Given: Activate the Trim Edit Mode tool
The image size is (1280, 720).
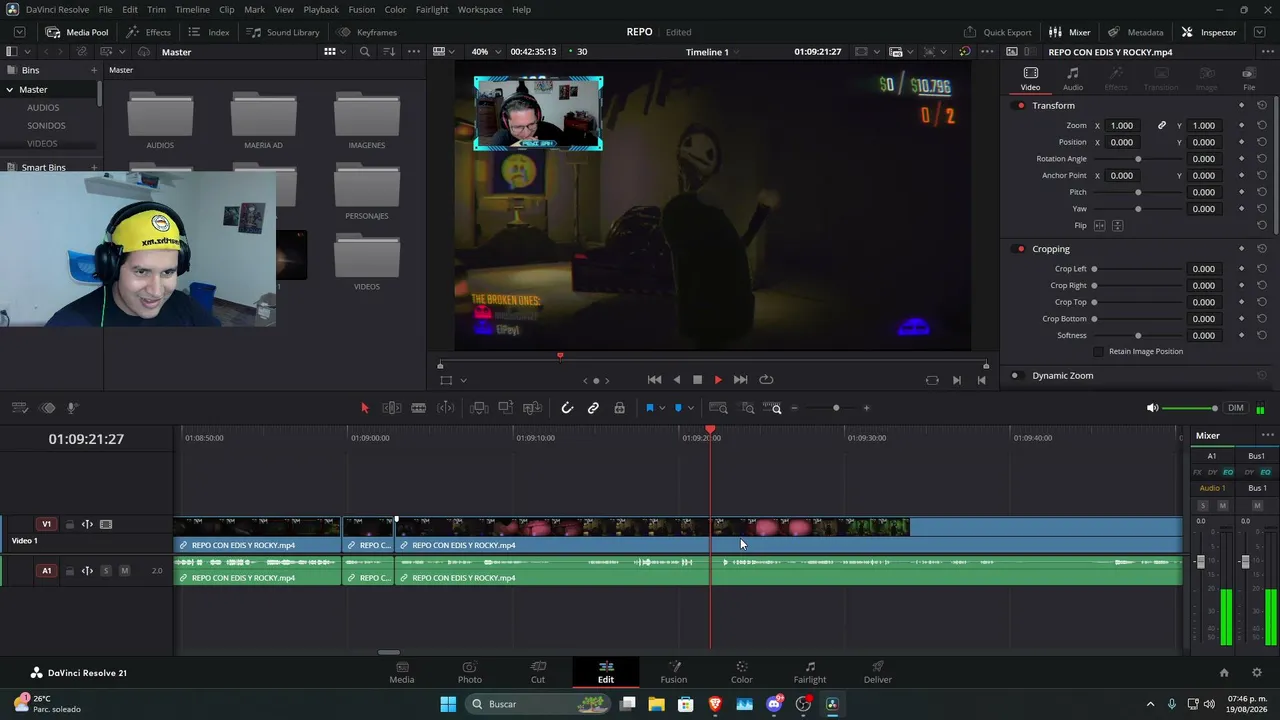Looking at the screenshot, I should point(392,408).
